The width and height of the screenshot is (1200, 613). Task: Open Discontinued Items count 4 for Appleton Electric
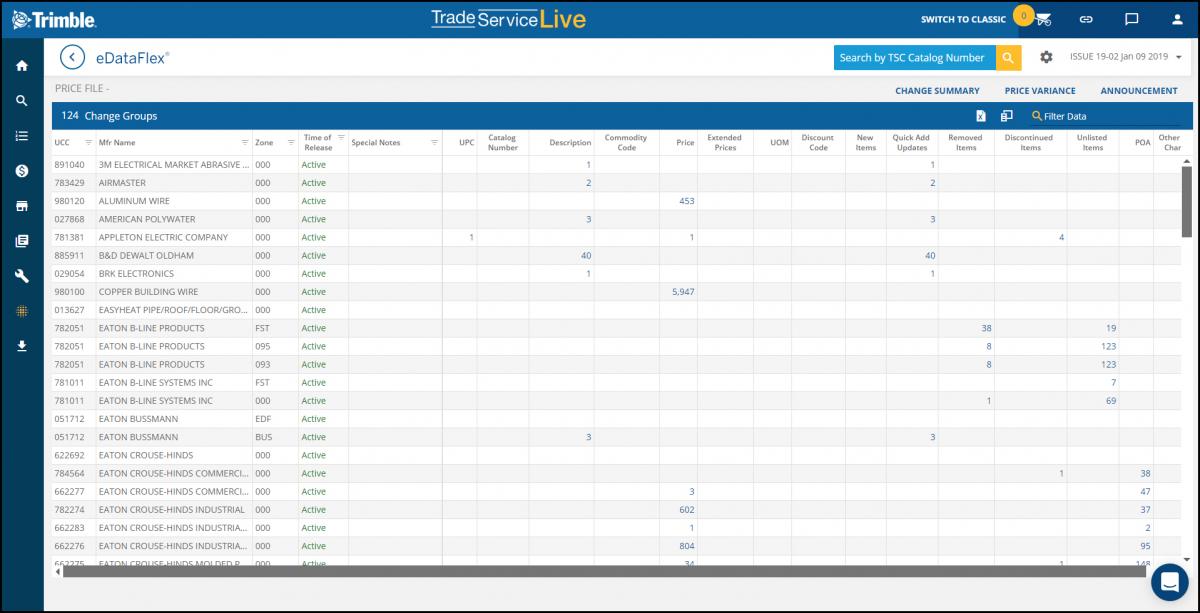(1061, 238)
